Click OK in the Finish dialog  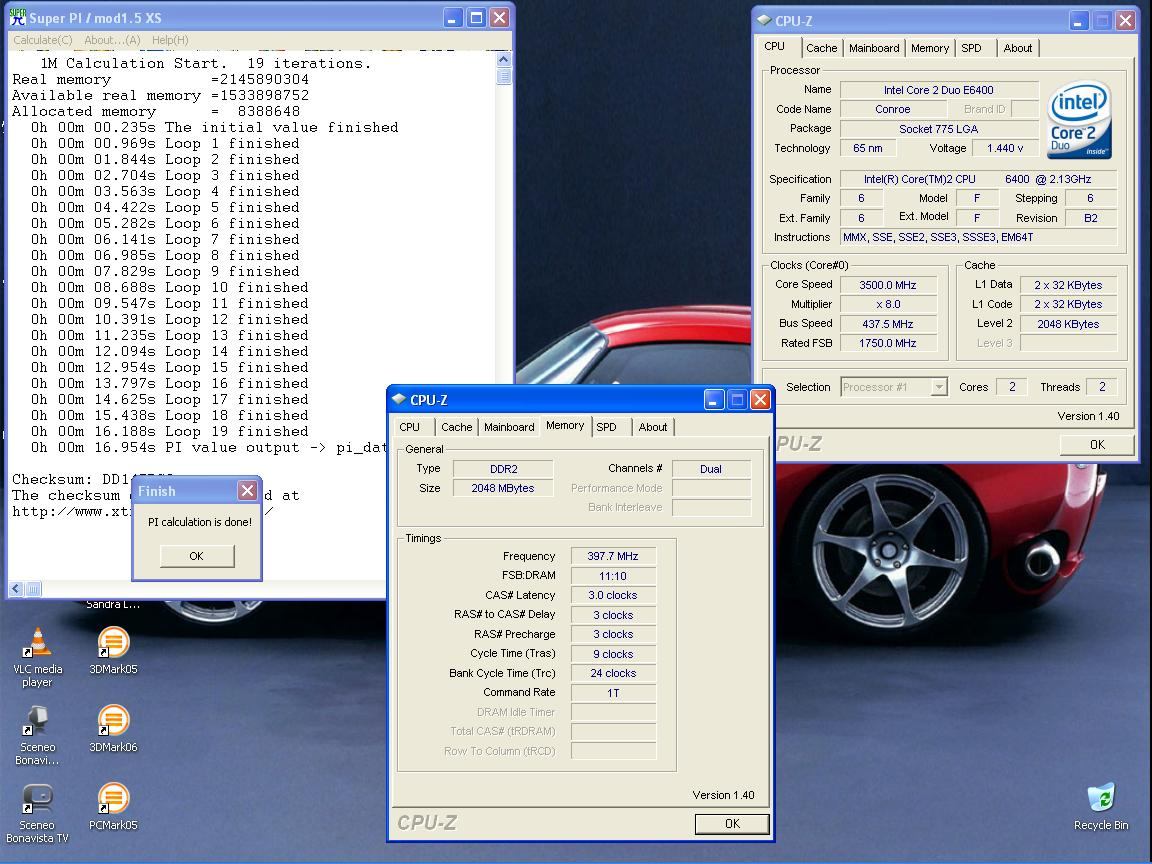pos(197,556)
